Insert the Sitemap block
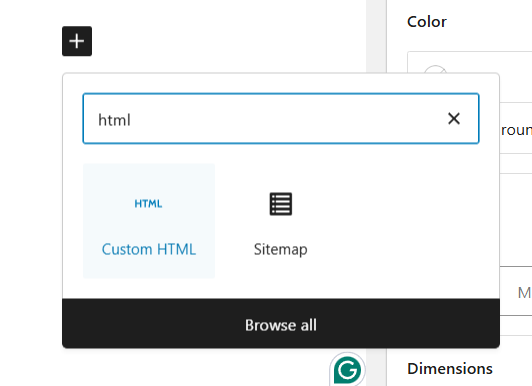The image size is (532, 386). point(281,221)
